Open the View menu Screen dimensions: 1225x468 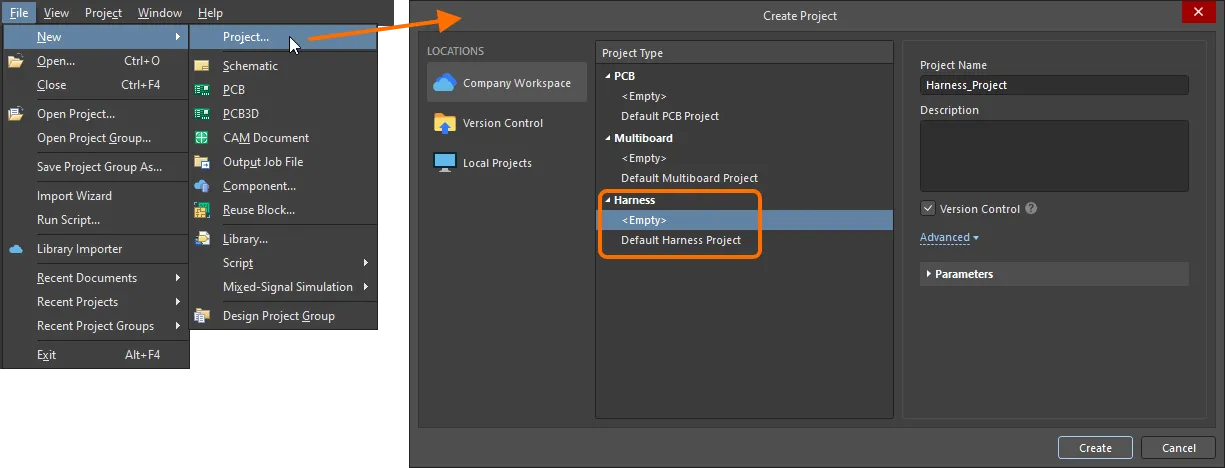57,13
